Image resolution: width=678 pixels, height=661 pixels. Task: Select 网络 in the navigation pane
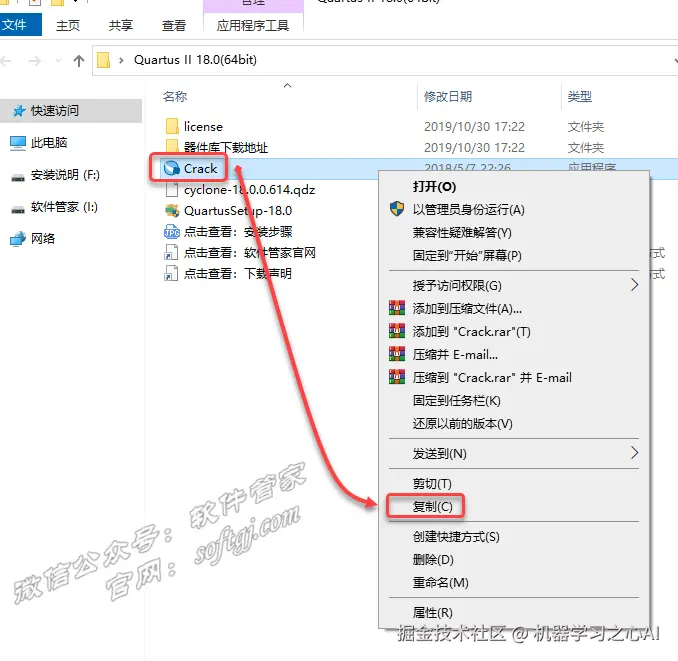(43, 238)
